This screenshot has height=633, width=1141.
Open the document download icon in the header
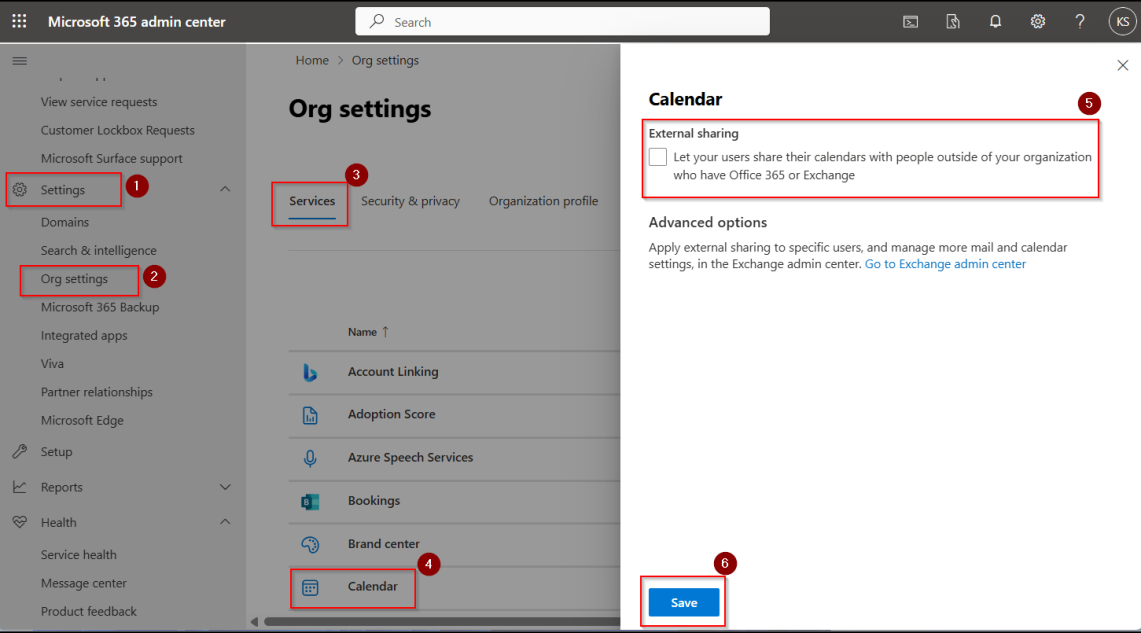953,22
